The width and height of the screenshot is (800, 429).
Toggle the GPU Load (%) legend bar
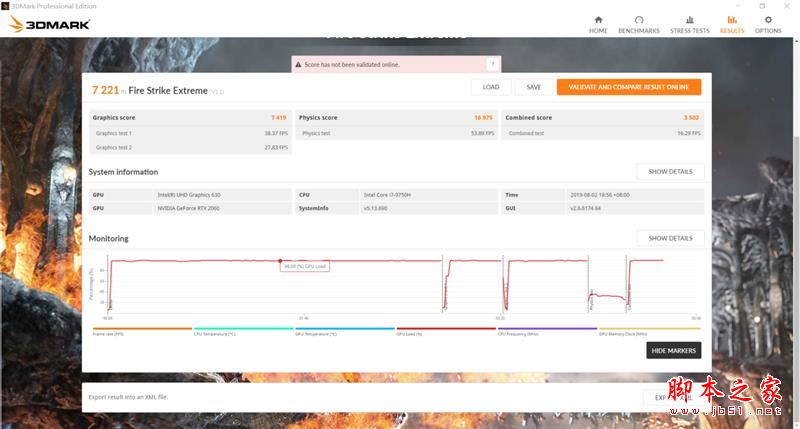coord(446,329)
